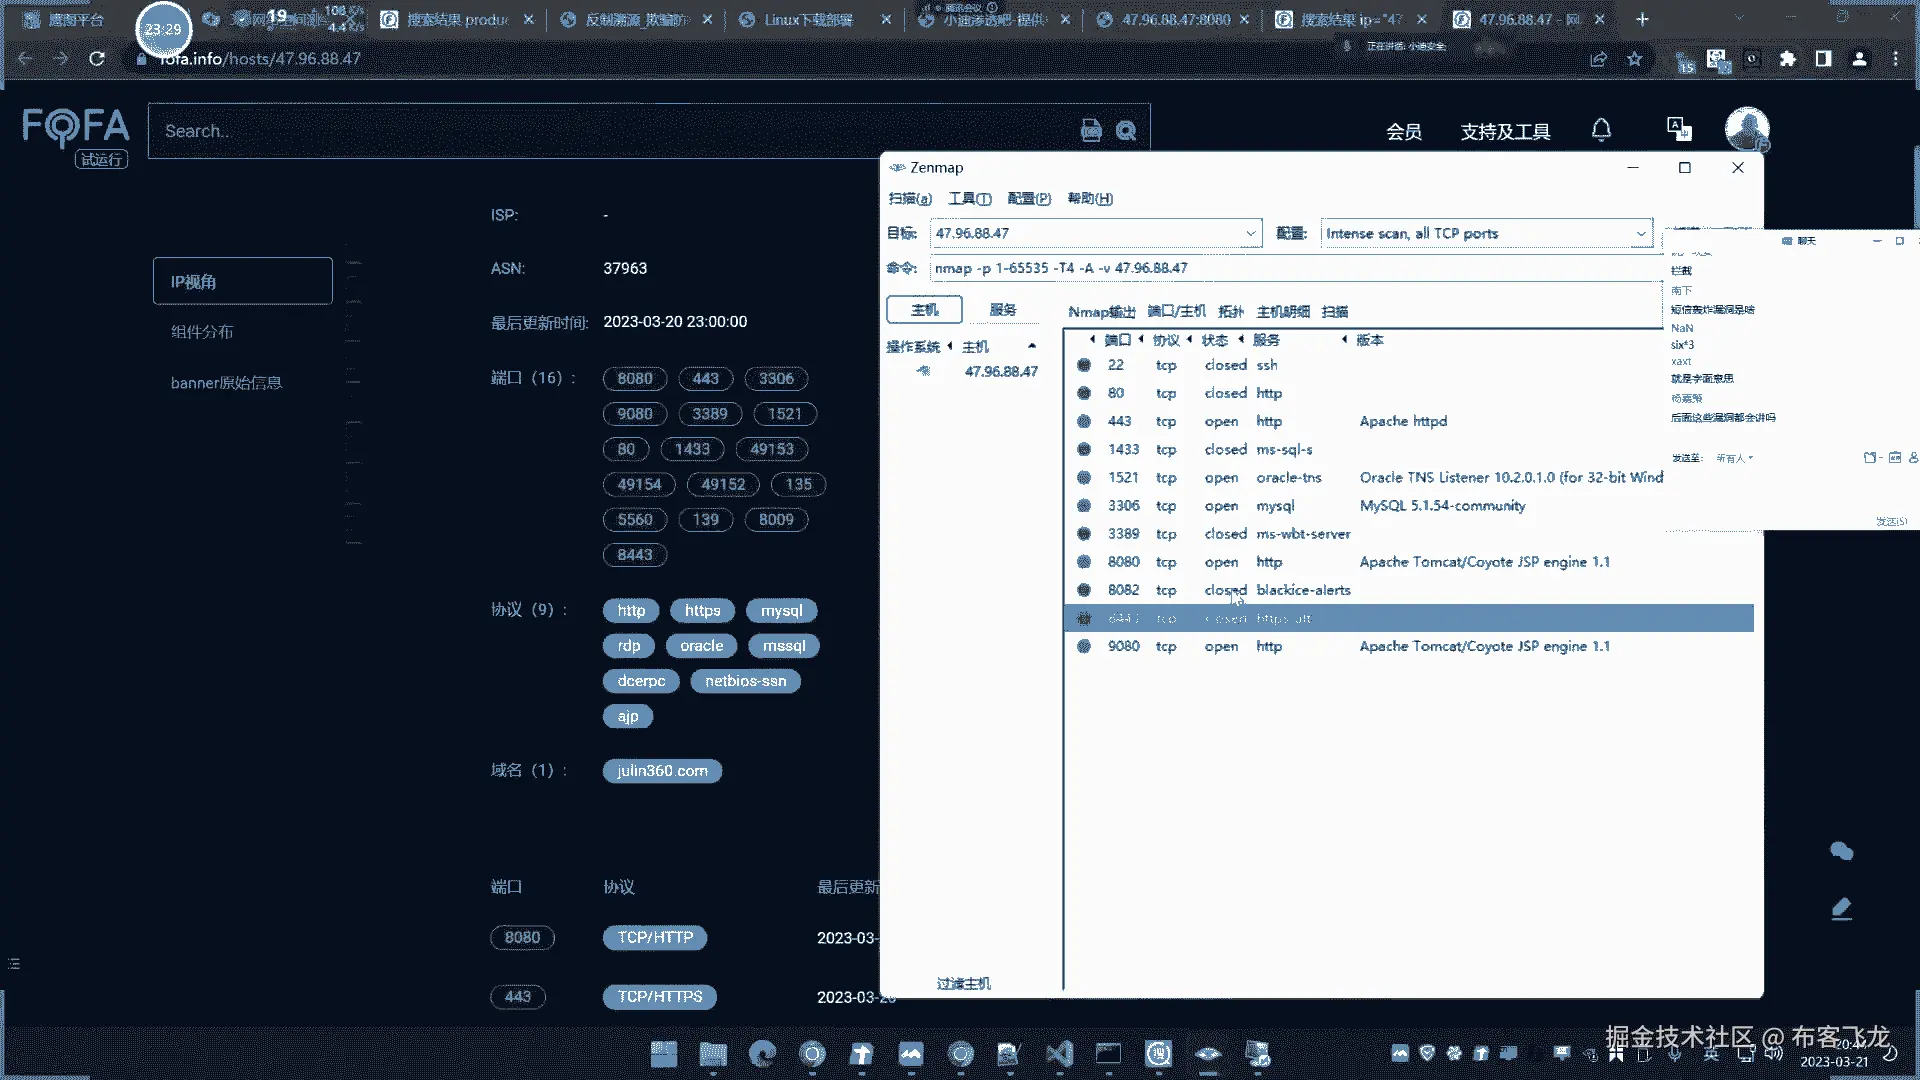
Task: Open the notification bell icon
Action: [x=1601, y=130]
